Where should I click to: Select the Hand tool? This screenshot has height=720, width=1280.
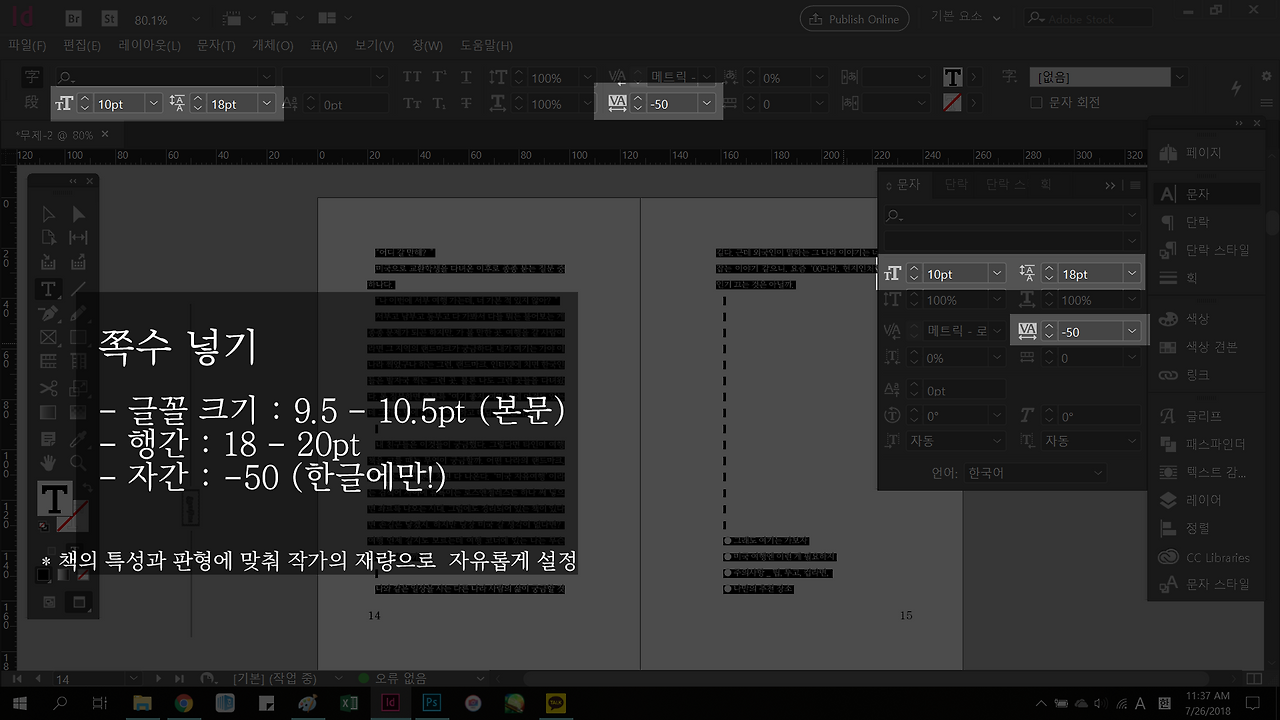pyautogui.click(x=48, y=463)
